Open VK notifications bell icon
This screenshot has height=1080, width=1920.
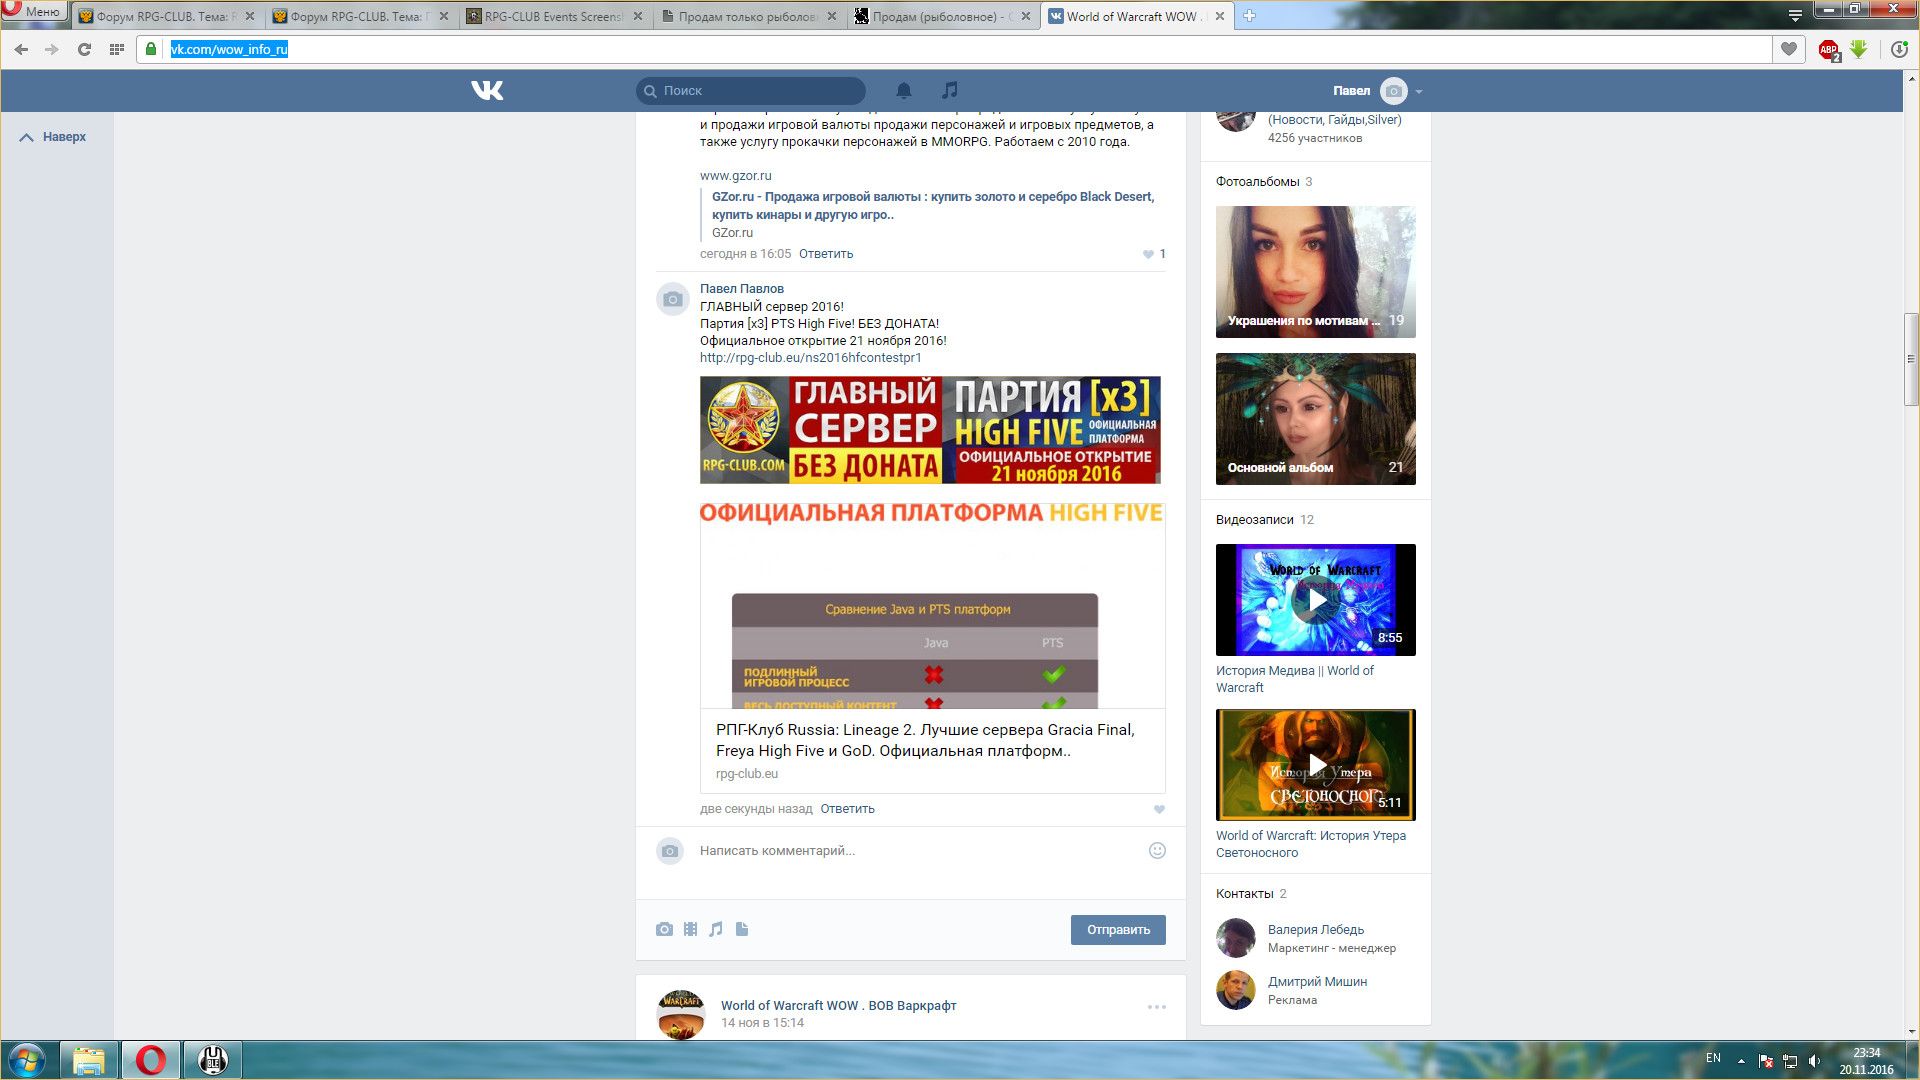click(903, 91)
